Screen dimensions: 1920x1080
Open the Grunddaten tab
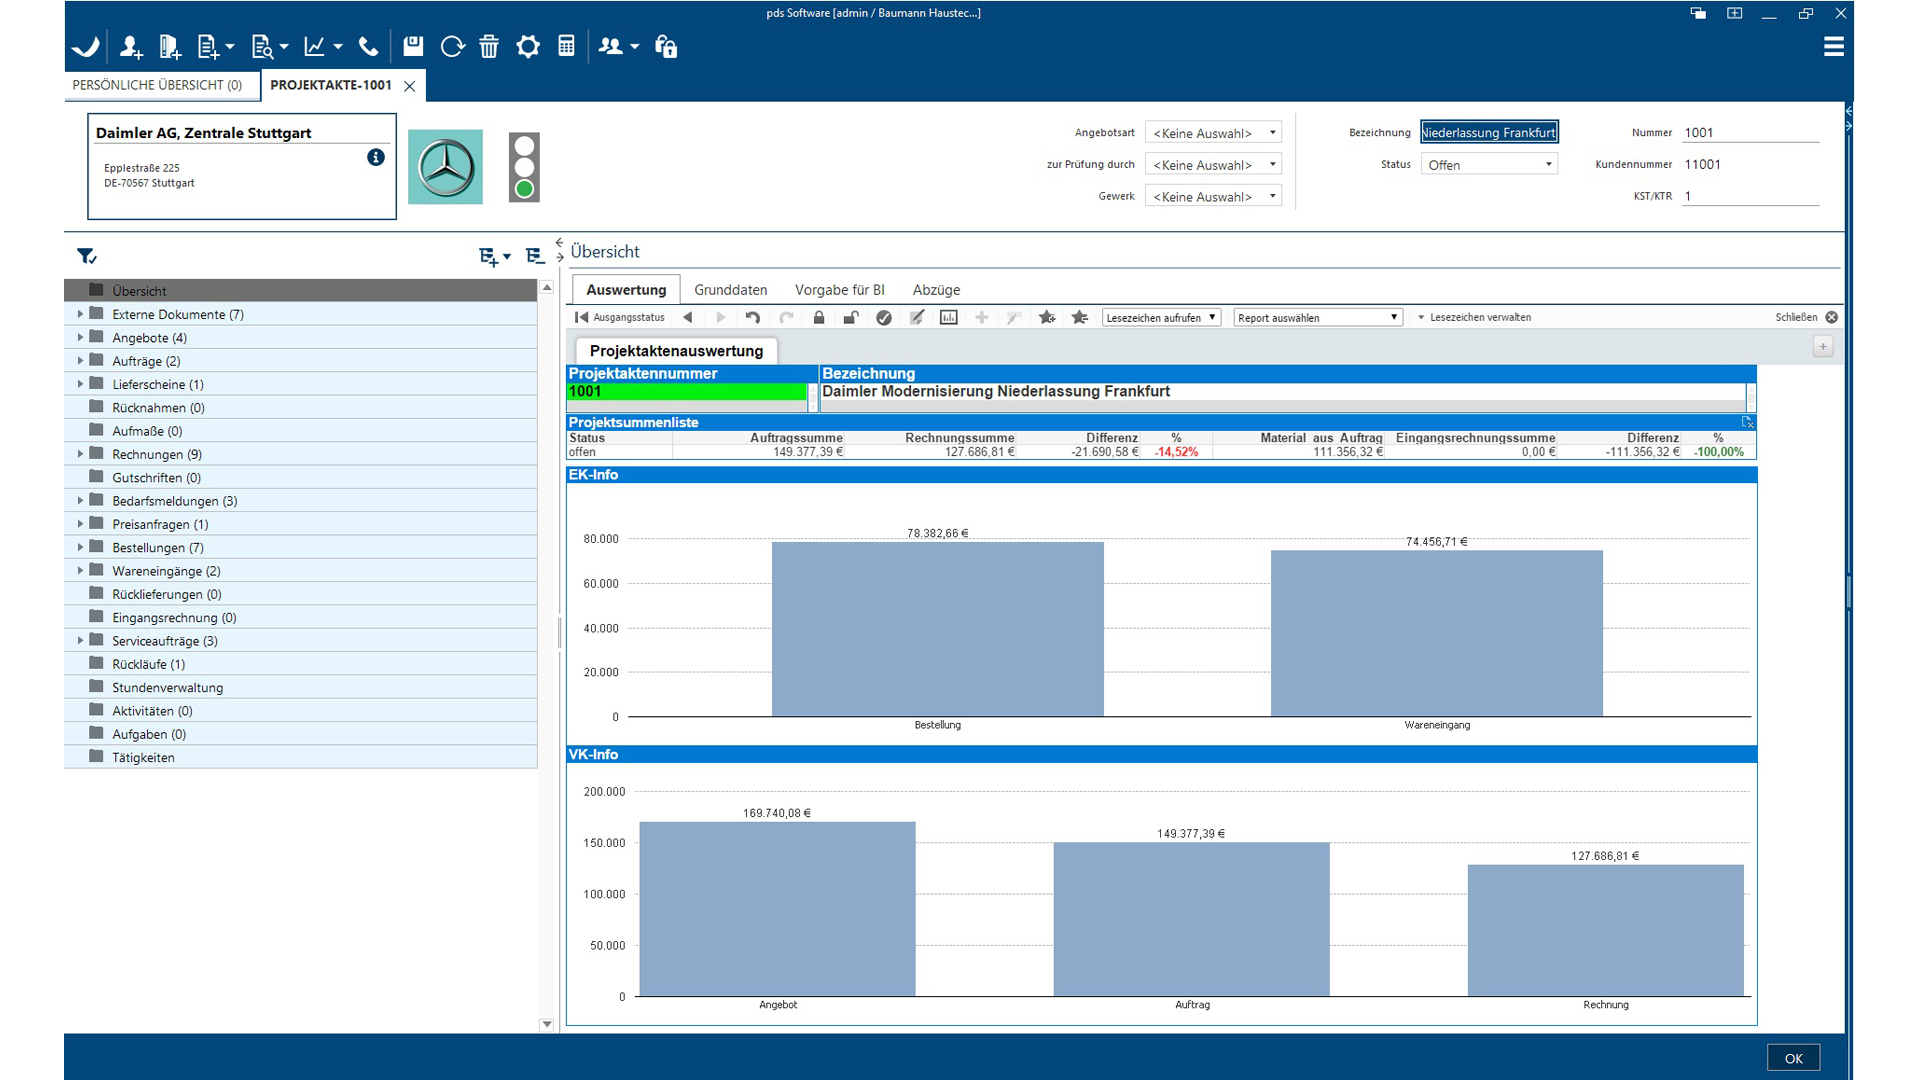pos(731,290)
